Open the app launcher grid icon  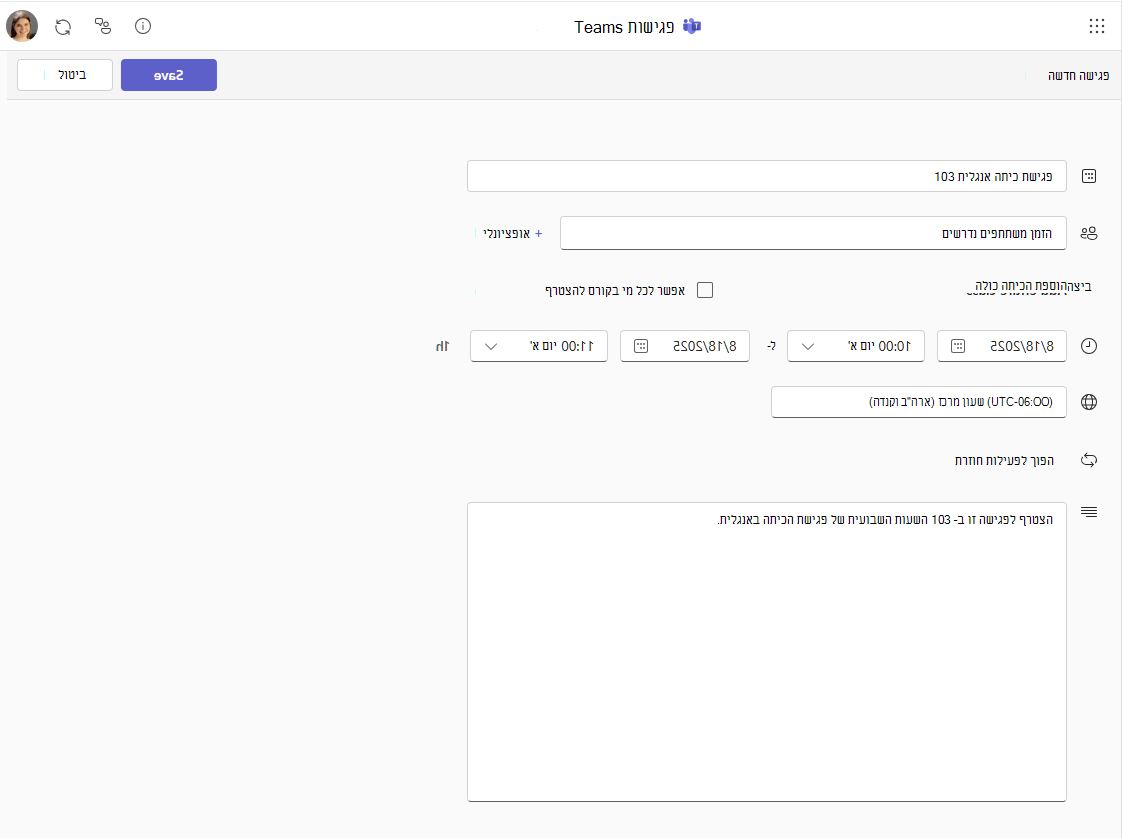click(1096, 26)
